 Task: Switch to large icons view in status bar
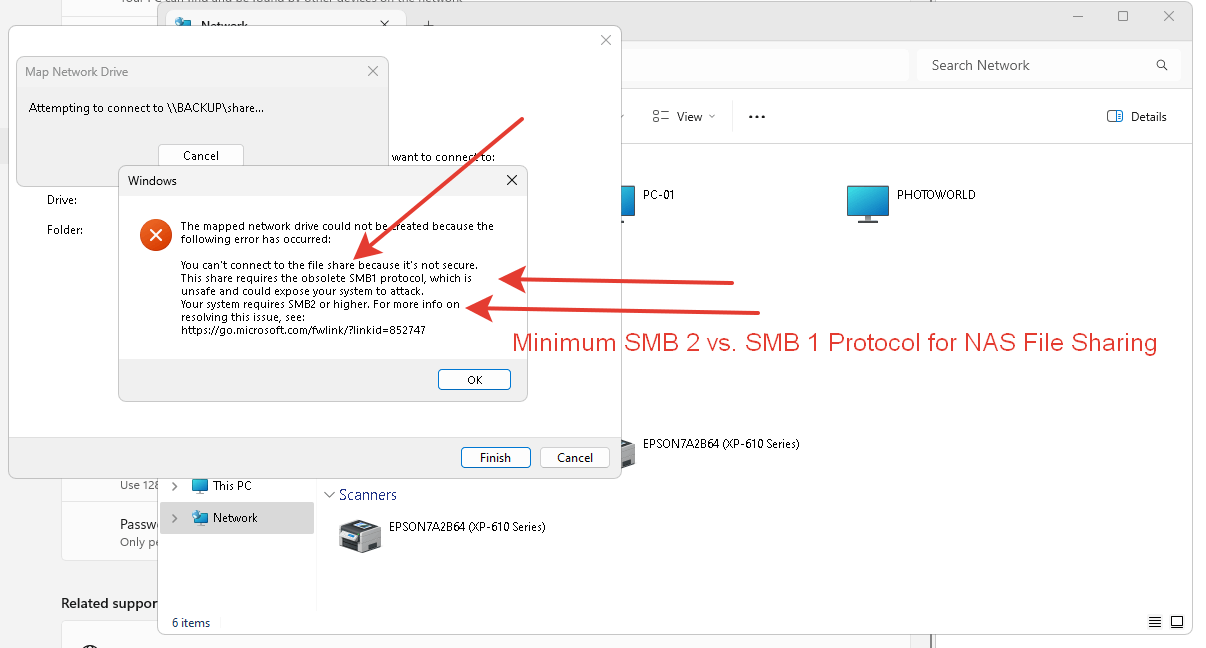1177,622
